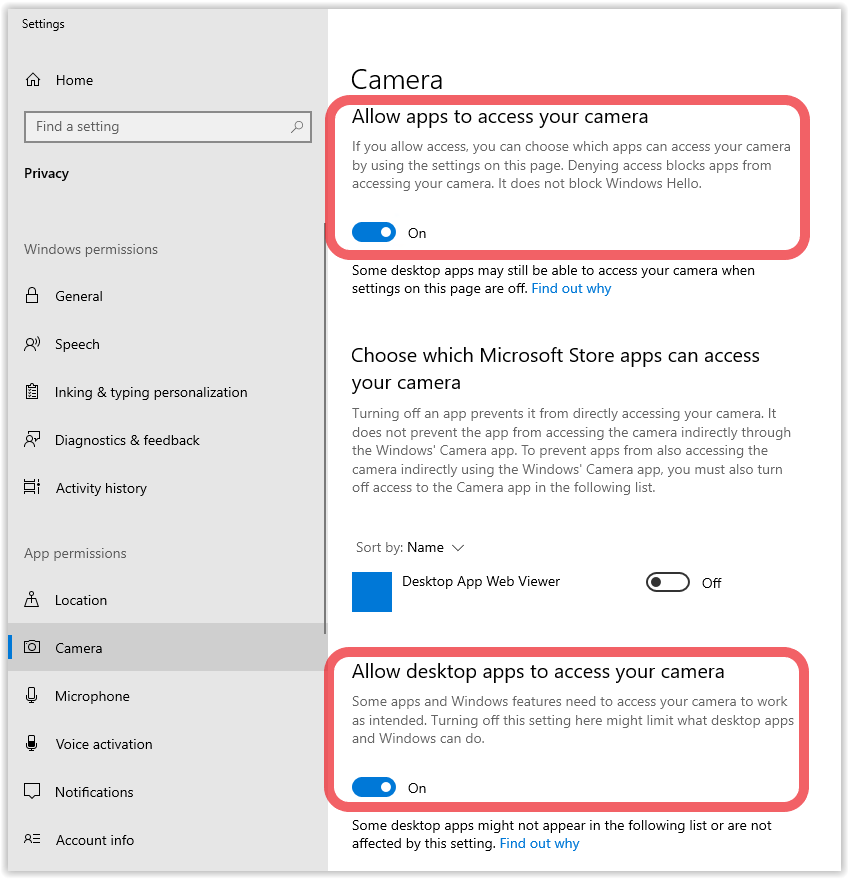Click the Desktop App Web Viewer name

click(481, 581)
